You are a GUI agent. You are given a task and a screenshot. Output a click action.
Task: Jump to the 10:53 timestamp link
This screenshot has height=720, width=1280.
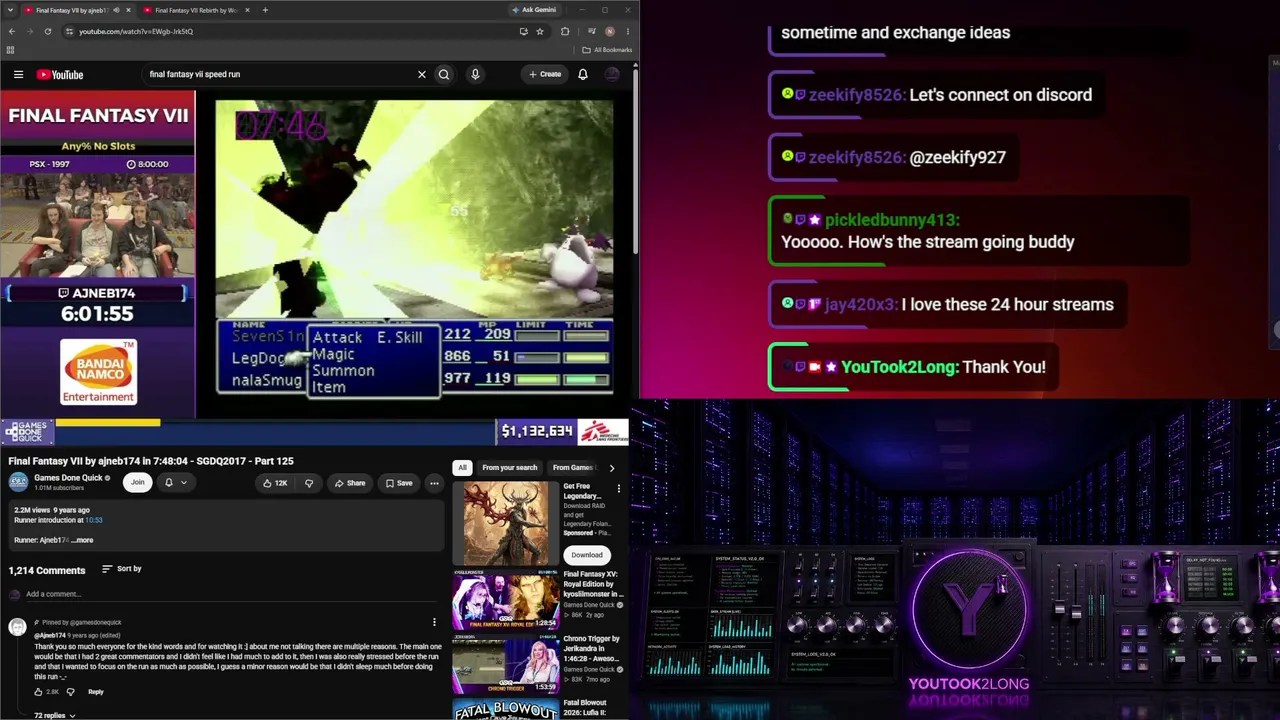(x=94, y=520)
